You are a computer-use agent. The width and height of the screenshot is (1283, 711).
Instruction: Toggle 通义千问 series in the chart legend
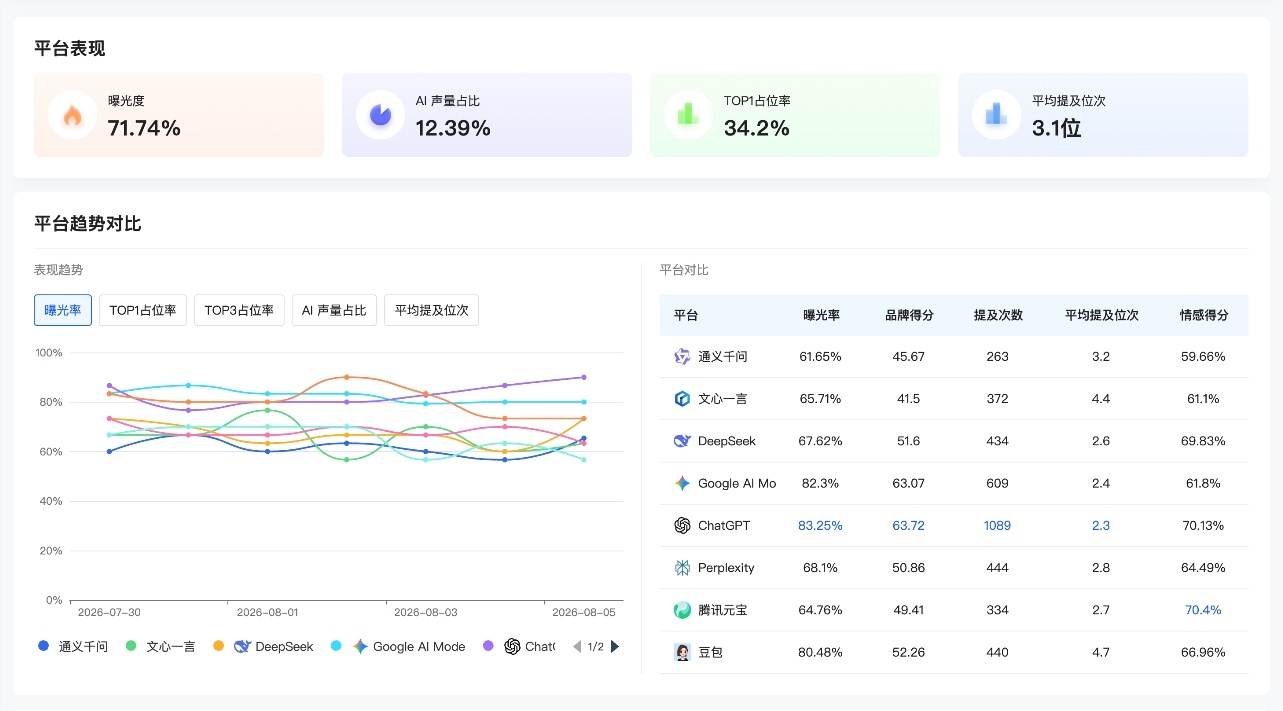point(72,647)
